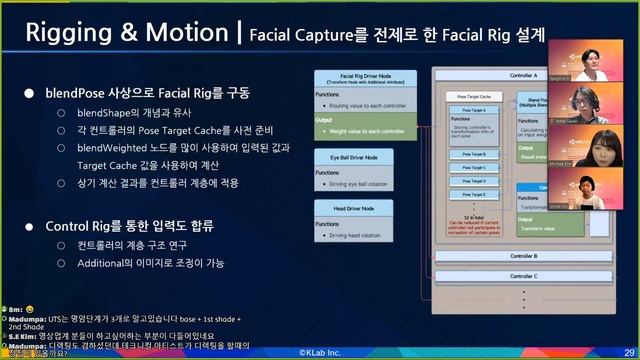The image size is (640, 360).
Task: Click Madumpa's chat message about UTS
Action: pyautogui.click(x=124, y=323)
